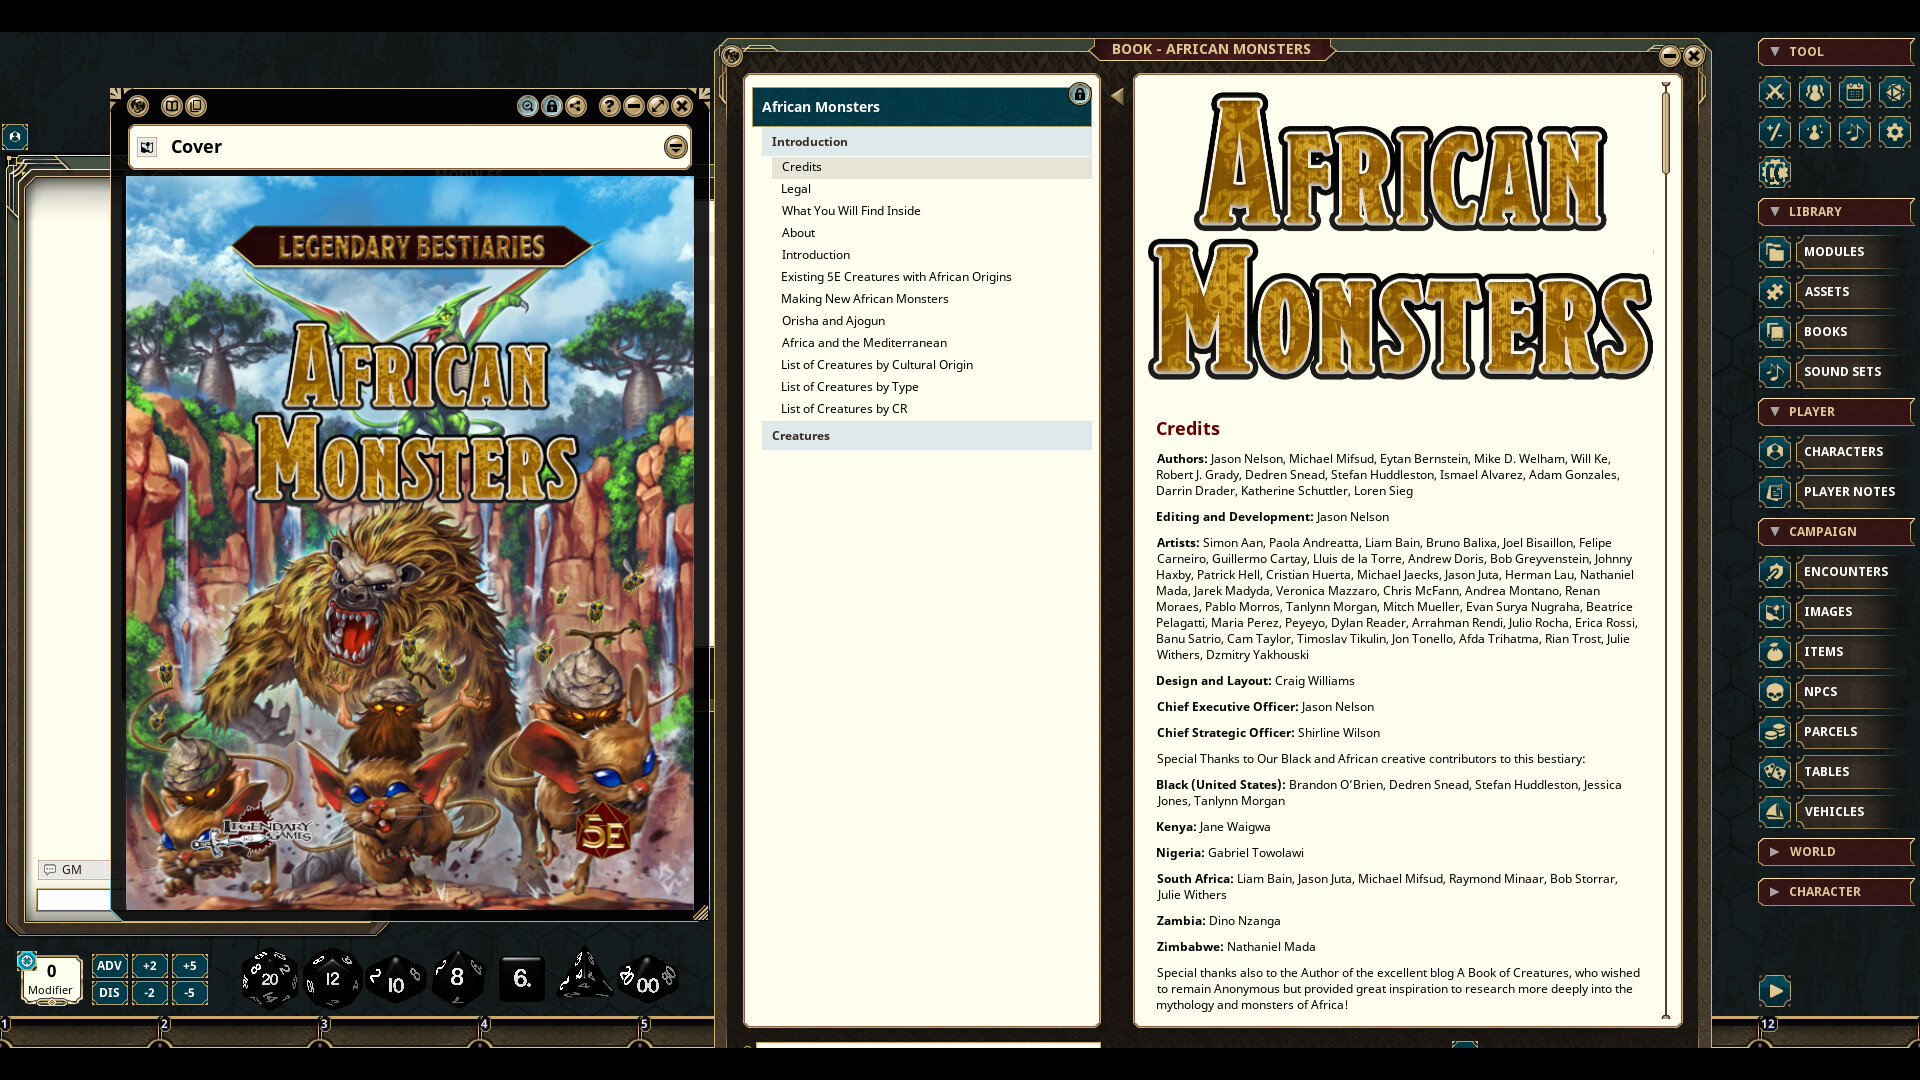Click the Modifiers plus/minus tool icon
1920x1080 pixels.
[x=1775, y=132]
